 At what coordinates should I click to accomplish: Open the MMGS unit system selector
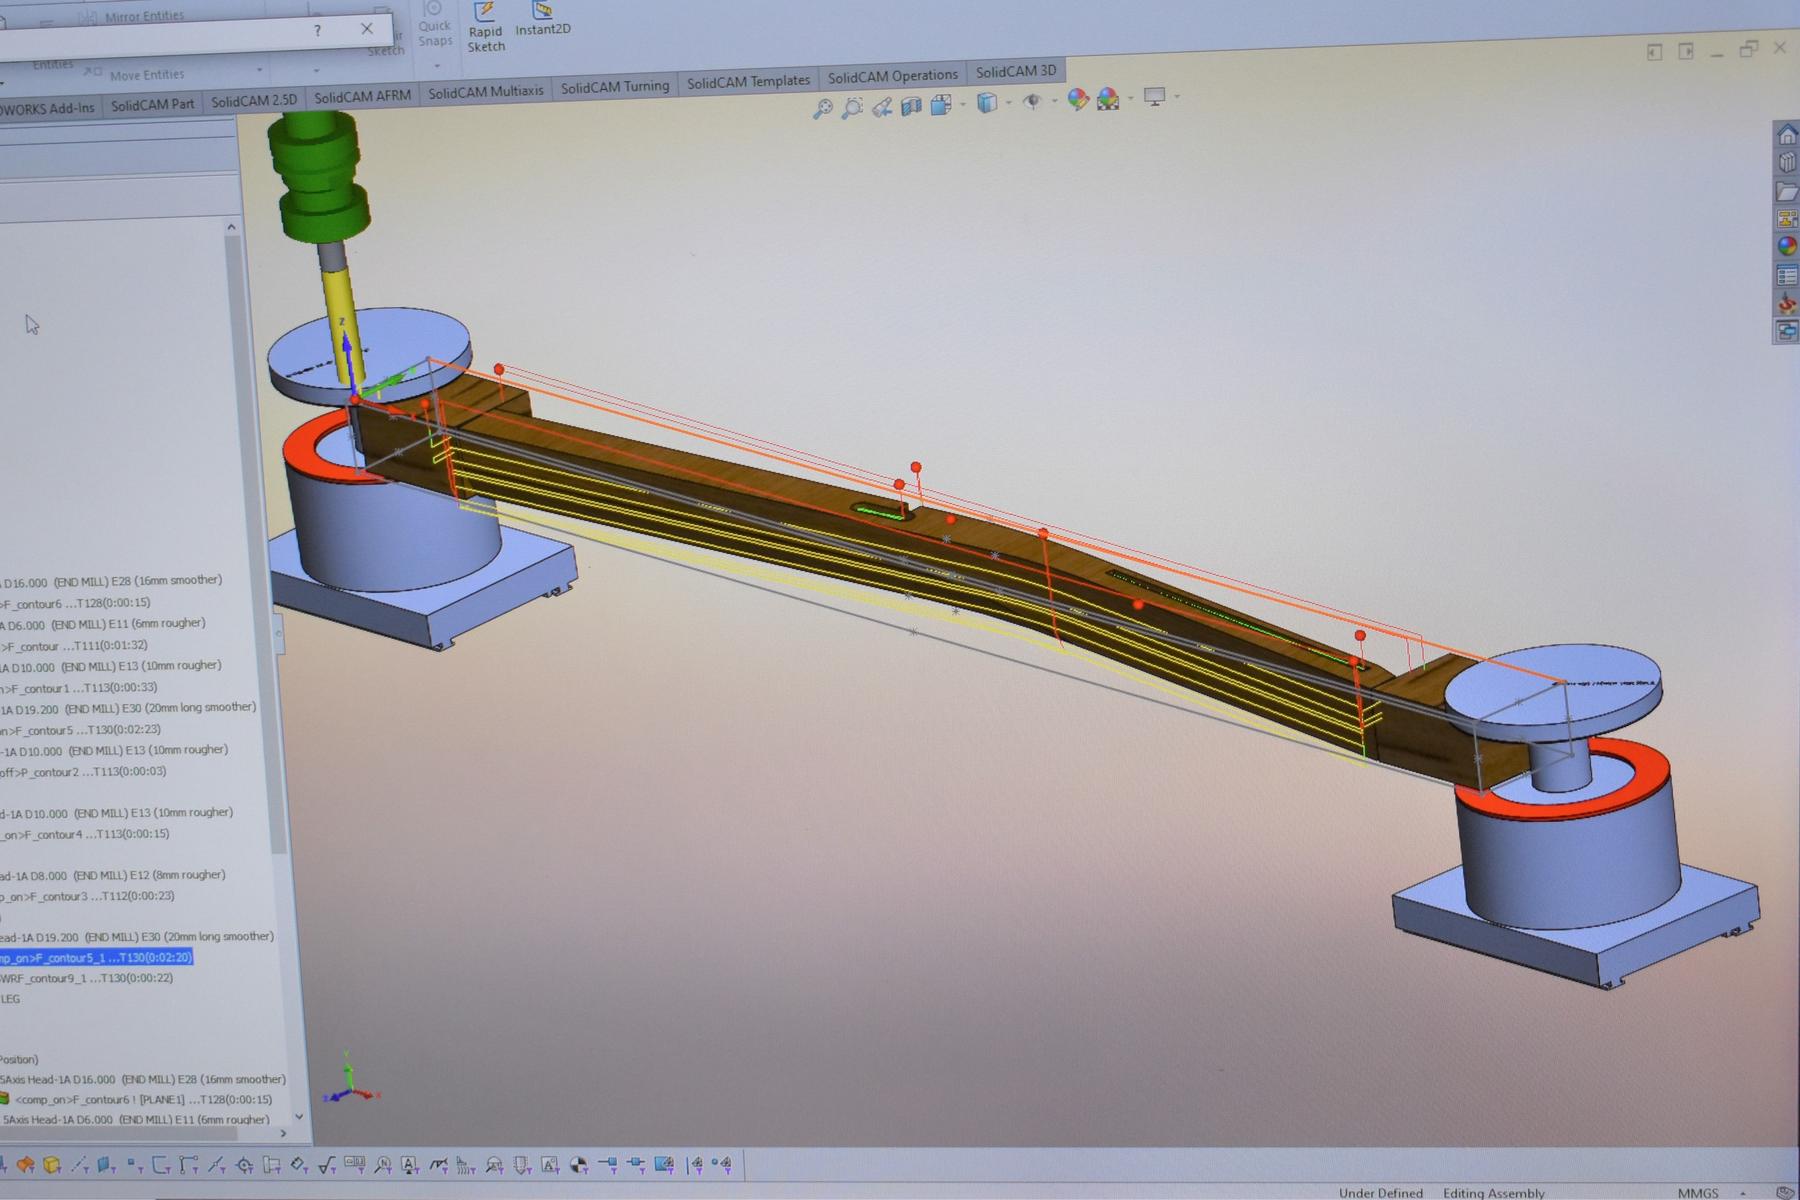pyautogui.click(x=1698, y=1192)
